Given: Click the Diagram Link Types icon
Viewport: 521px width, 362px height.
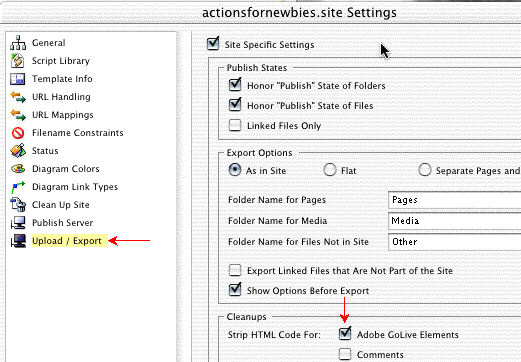Looking at the screenshot, I should (x=18, y=187).
